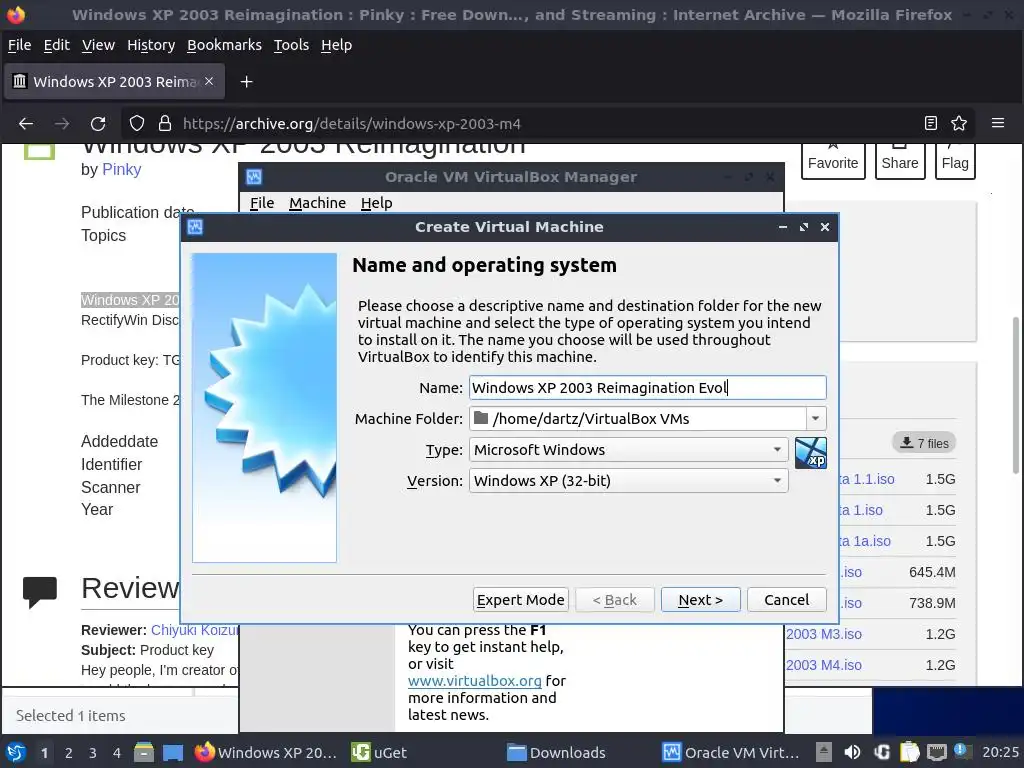The image size is (1024, 768).
Task: Open Machine menu in VirtualBox Manager
Action: pos(317,203)
